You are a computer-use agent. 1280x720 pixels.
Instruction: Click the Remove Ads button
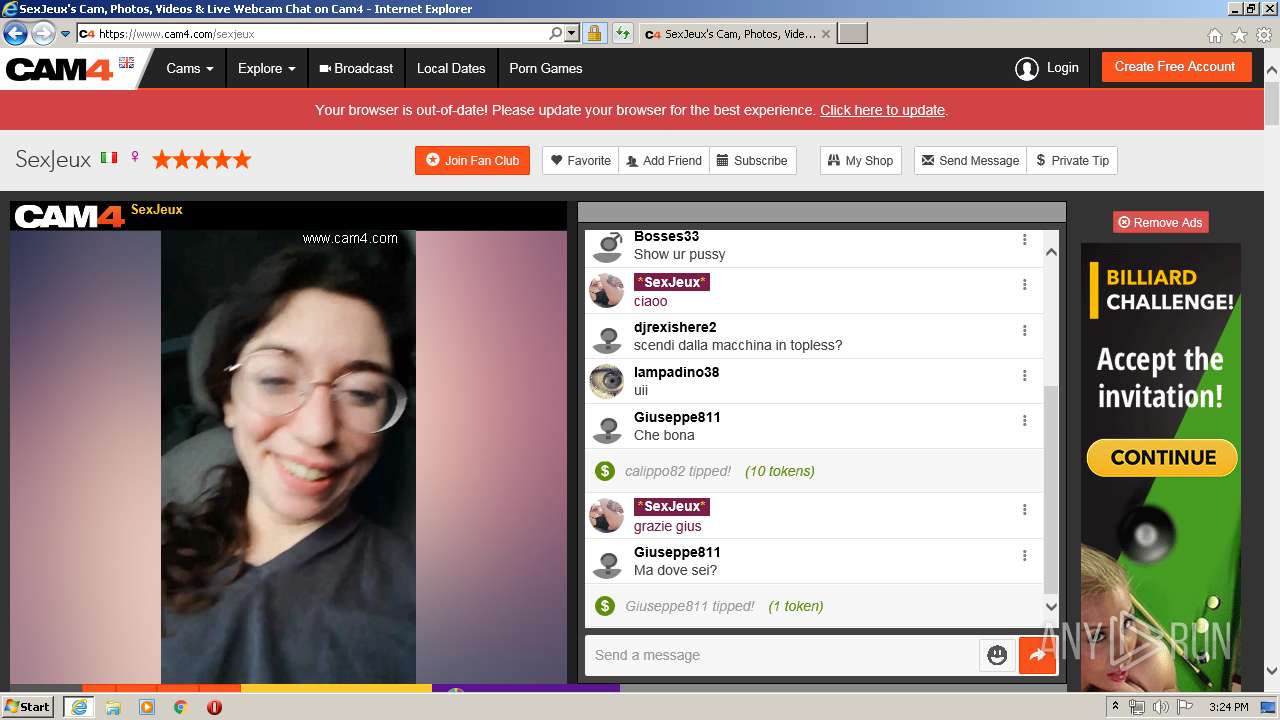coord(1160,222)
